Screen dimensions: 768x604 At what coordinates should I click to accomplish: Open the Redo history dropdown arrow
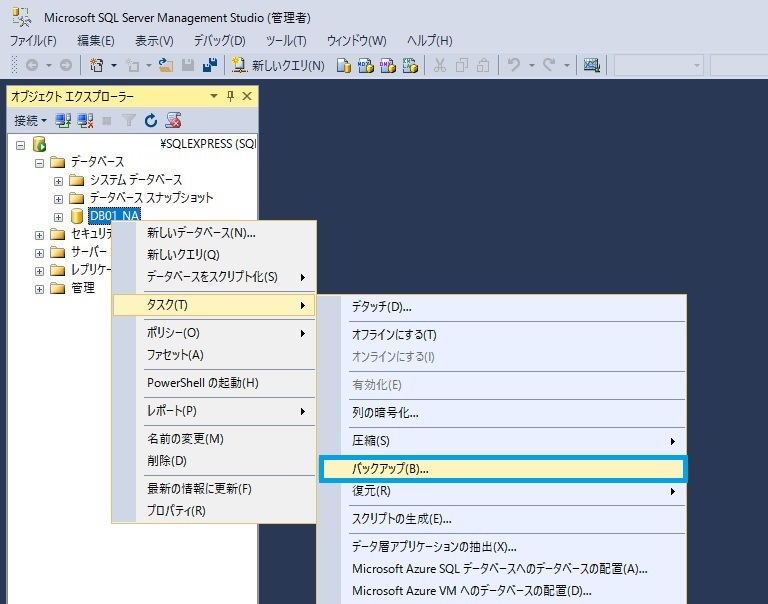567,65
